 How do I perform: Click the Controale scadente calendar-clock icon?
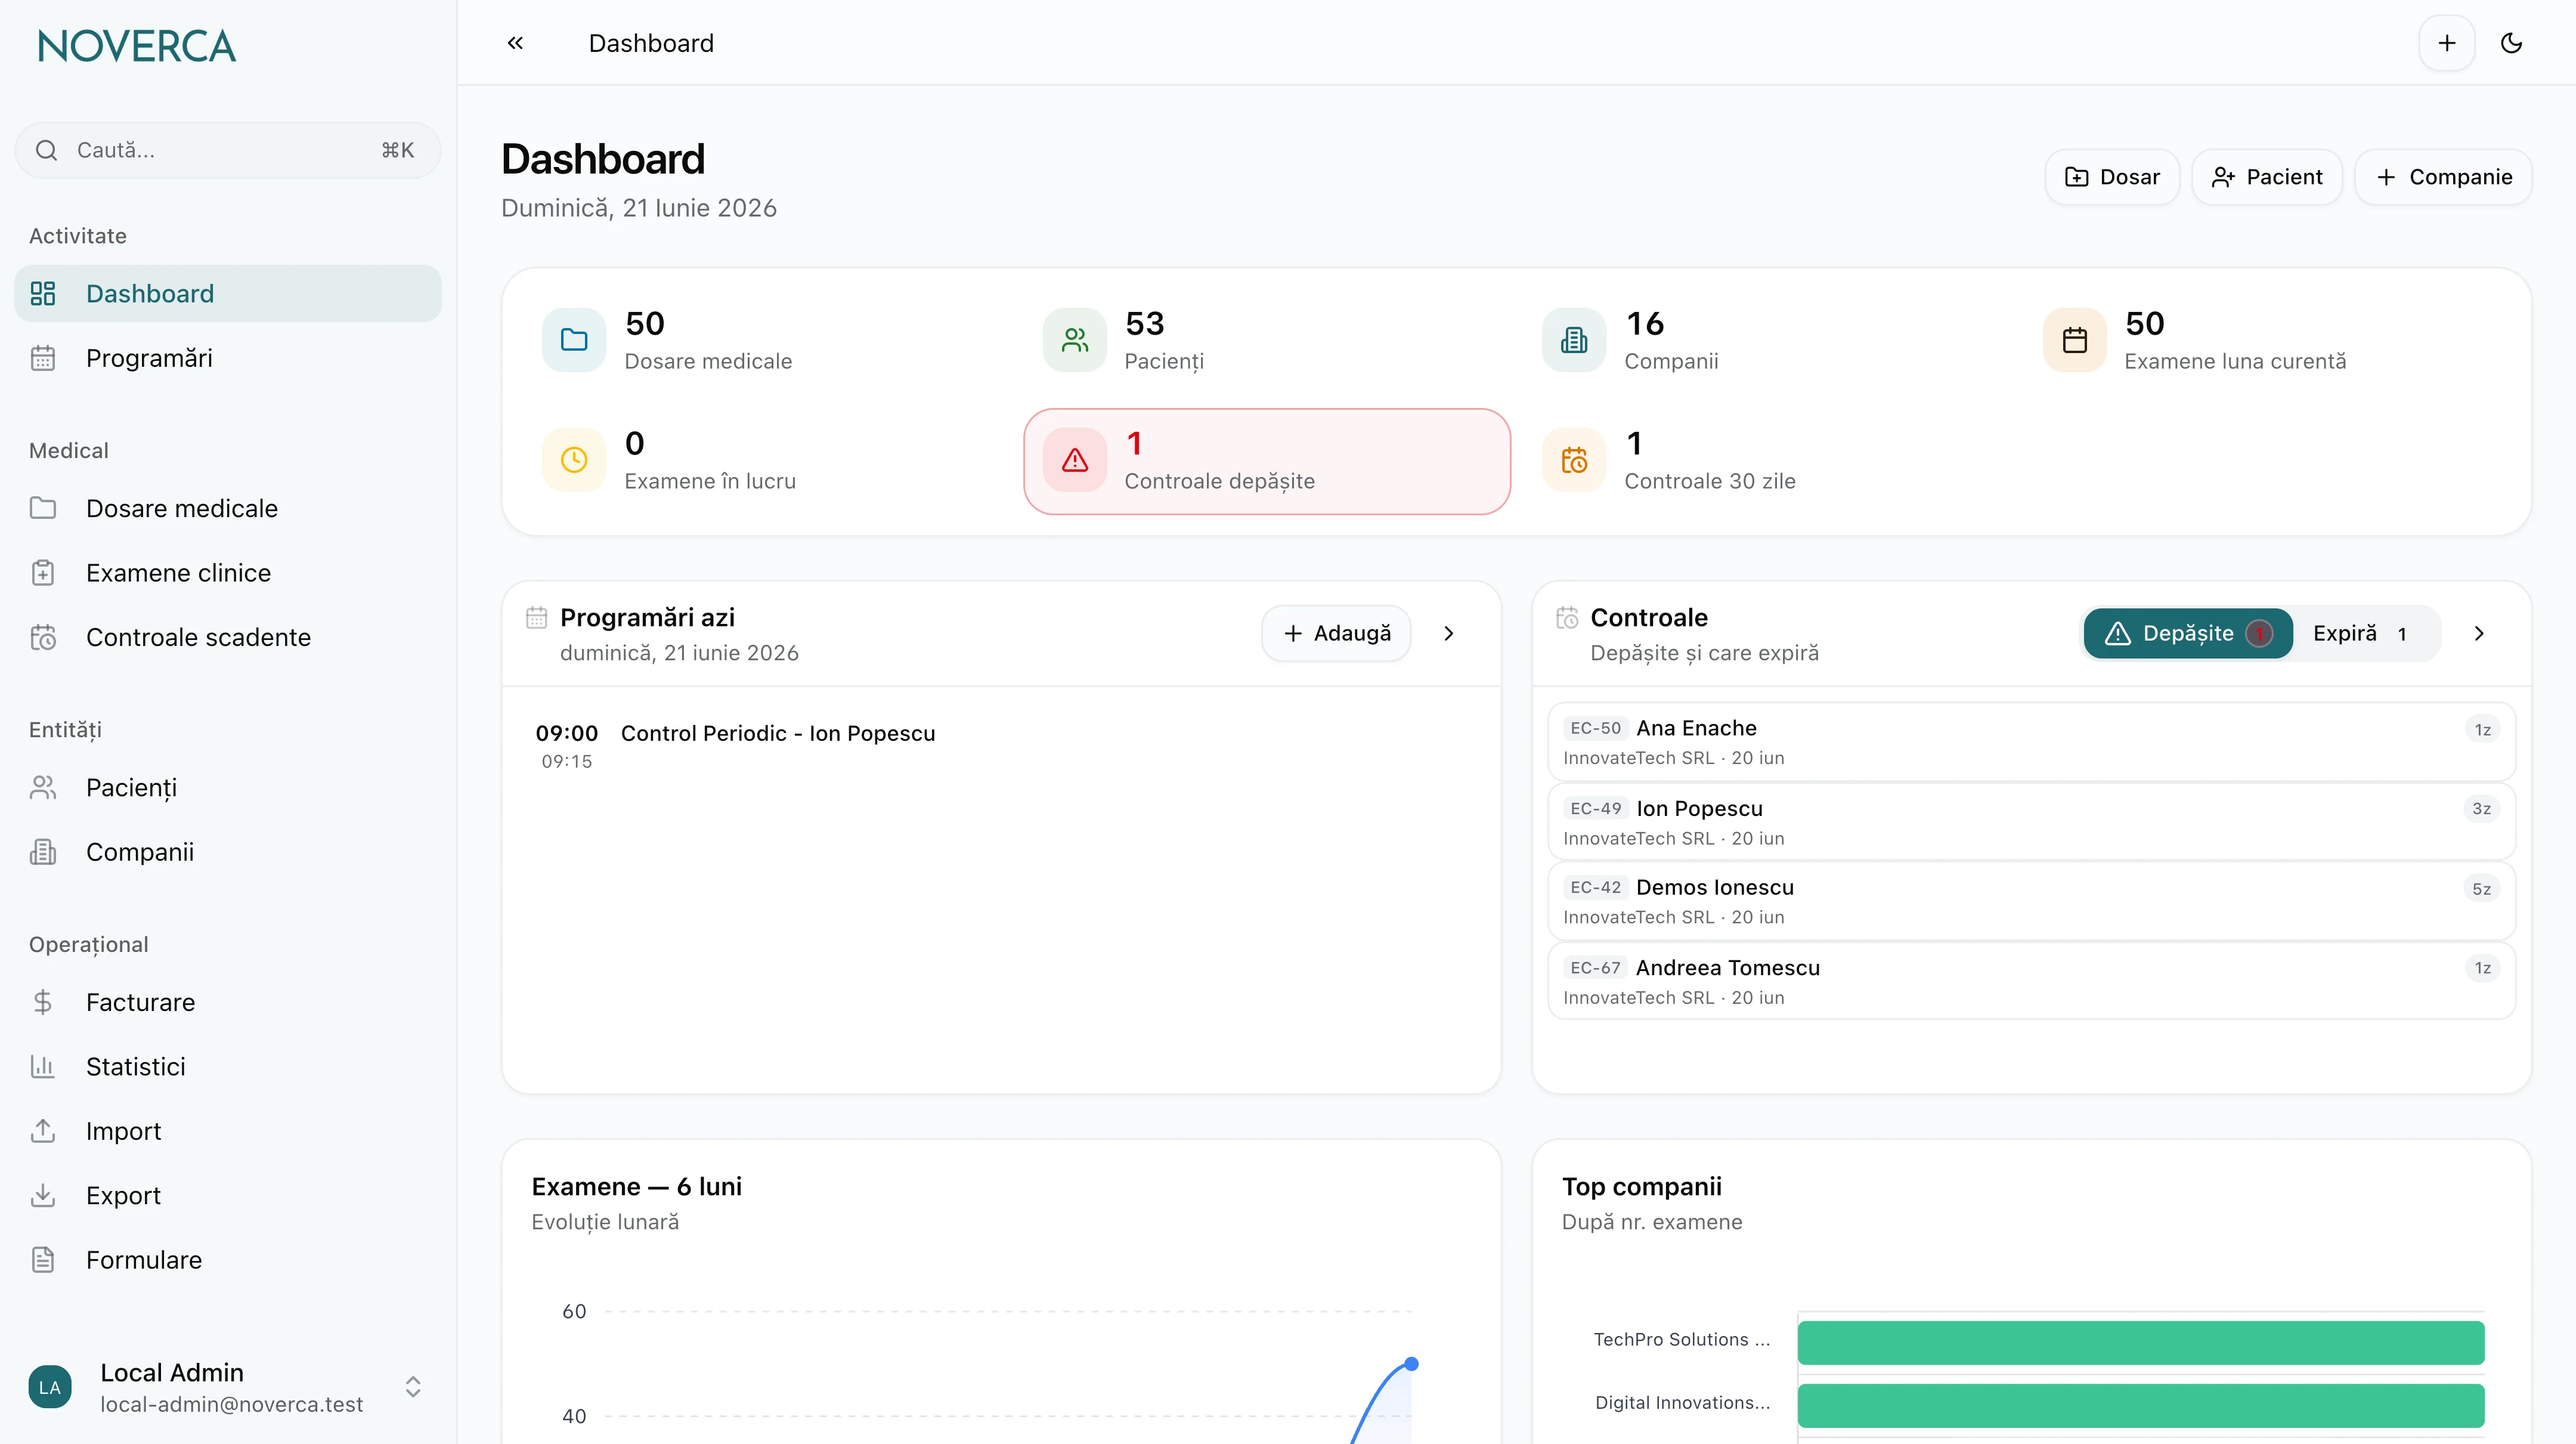[43, 637]
